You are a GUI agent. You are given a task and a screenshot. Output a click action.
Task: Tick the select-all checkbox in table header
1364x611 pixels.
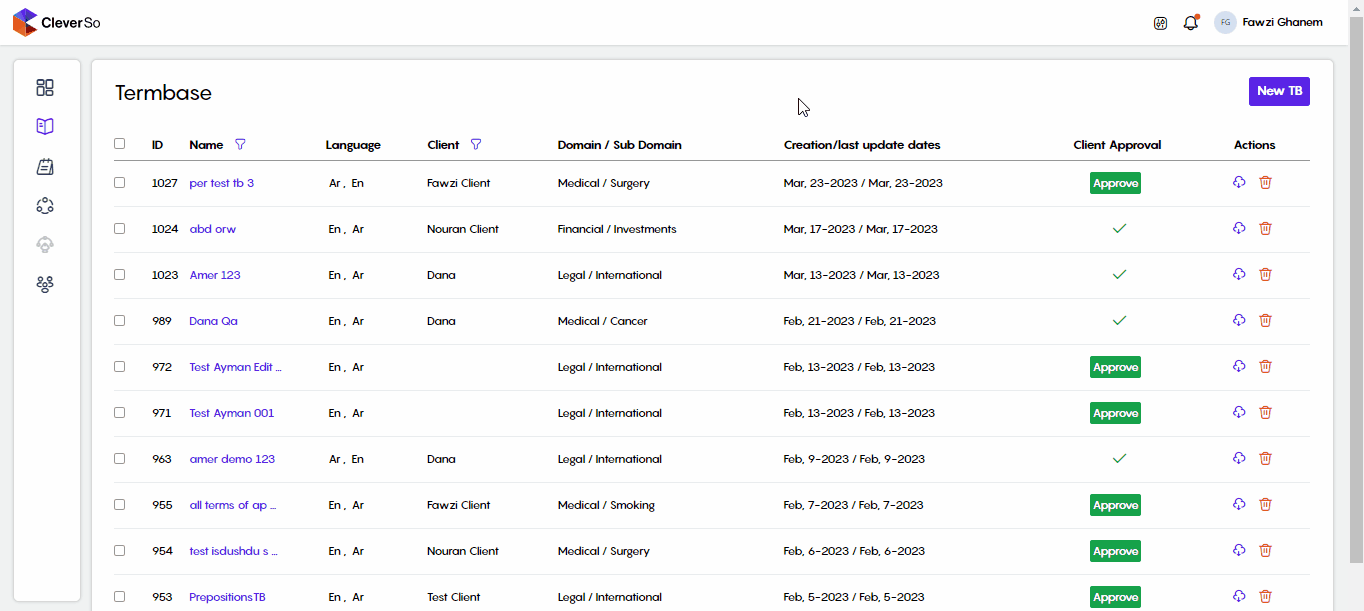120,144
